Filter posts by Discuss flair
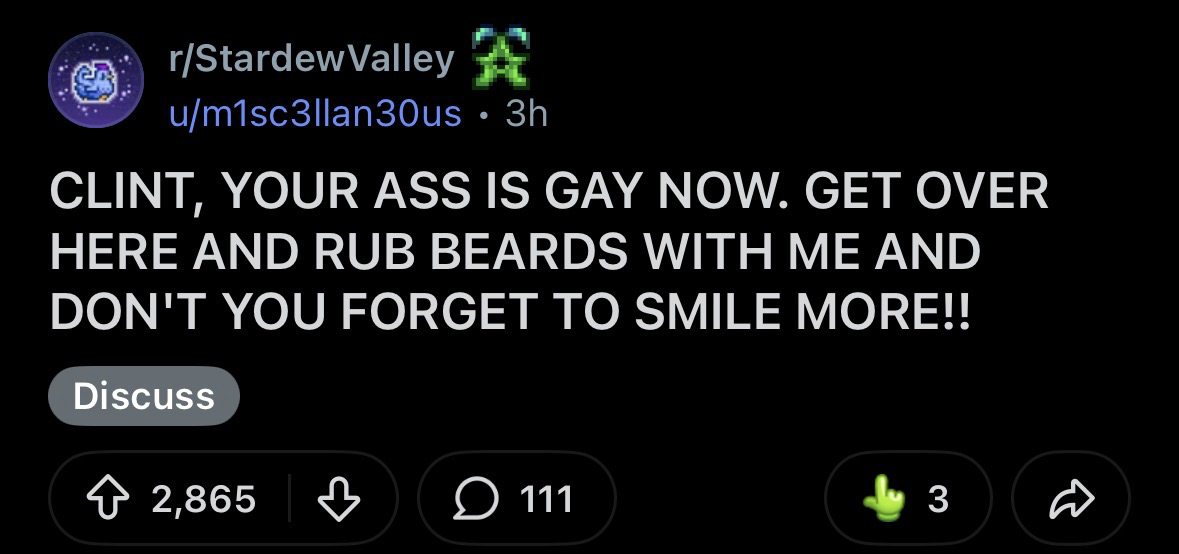1179x554 pixels. pos(144,396)
